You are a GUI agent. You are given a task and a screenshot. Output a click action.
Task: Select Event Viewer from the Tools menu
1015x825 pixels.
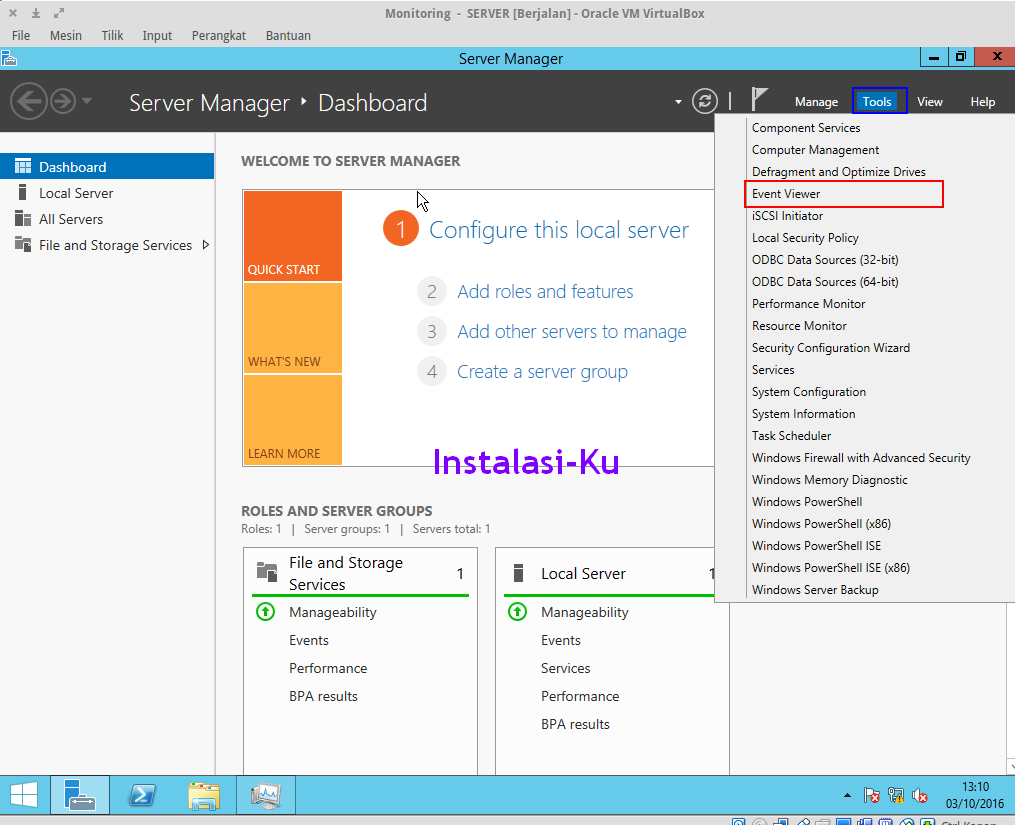(789, 193)
